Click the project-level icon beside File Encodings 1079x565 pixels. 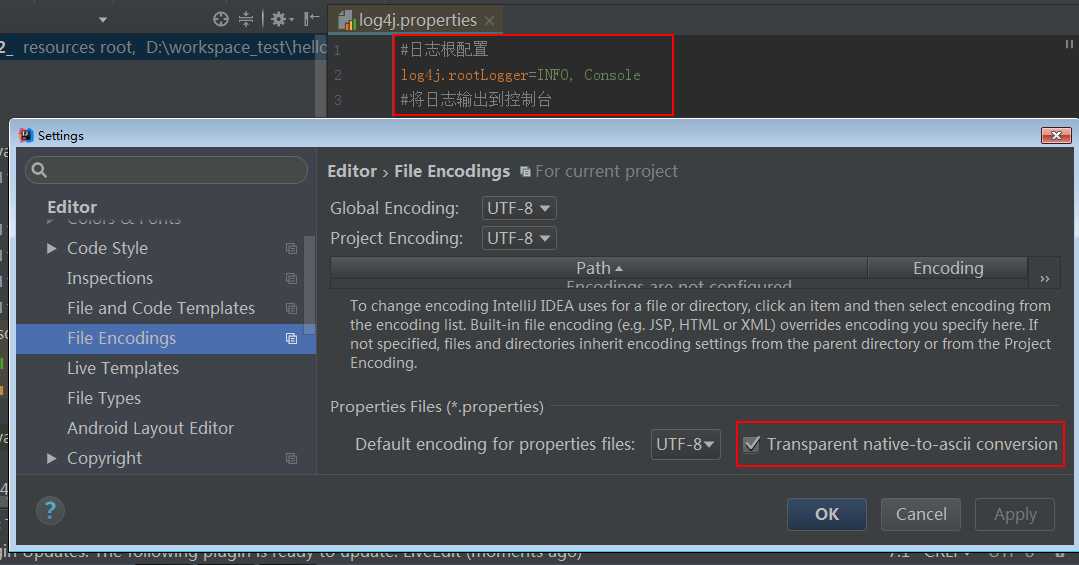291,339
